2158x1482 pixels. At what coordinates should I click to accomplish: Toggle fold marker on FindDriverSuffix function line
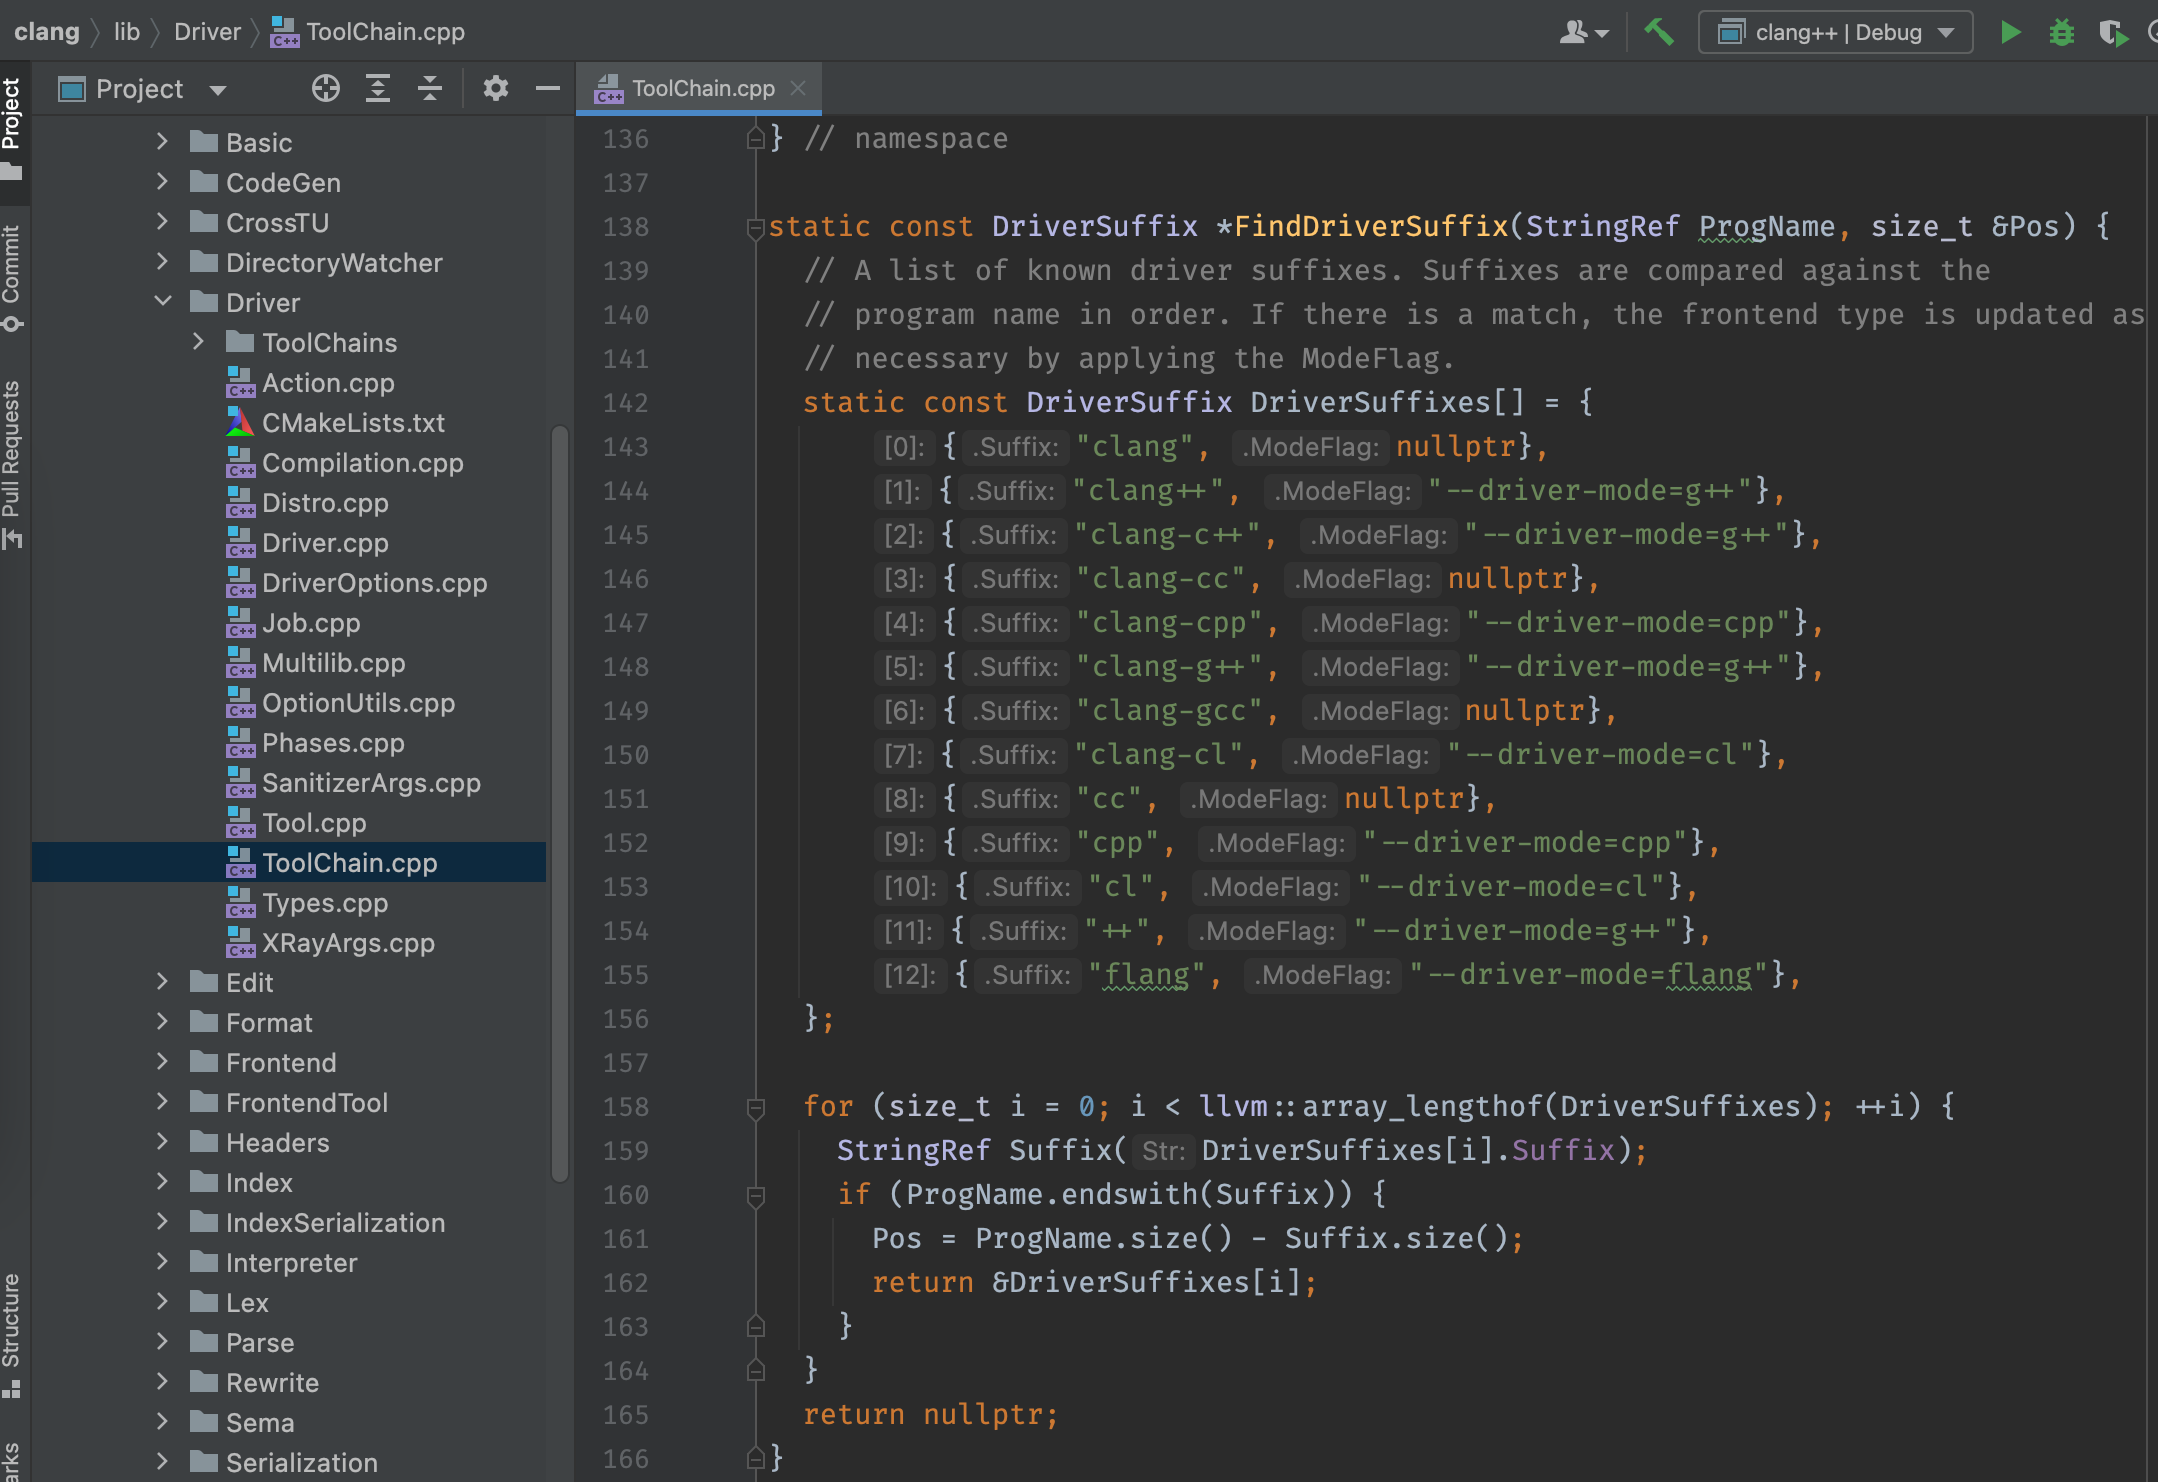pos(756,228)
